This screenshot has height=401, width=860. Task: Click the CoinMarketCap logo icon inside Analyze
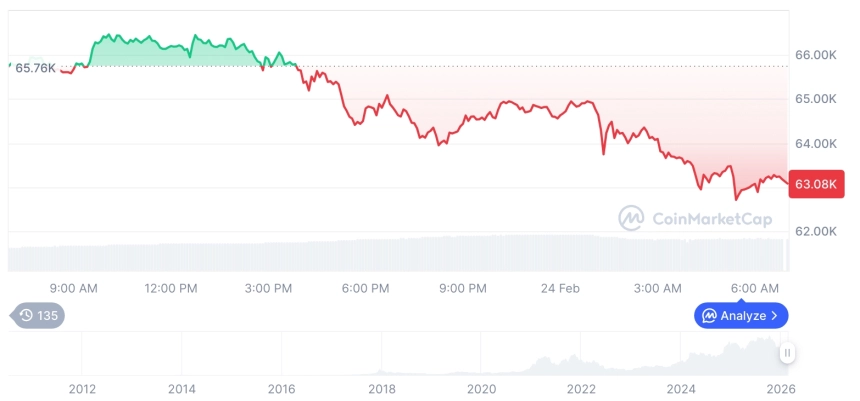click(709, 316)
